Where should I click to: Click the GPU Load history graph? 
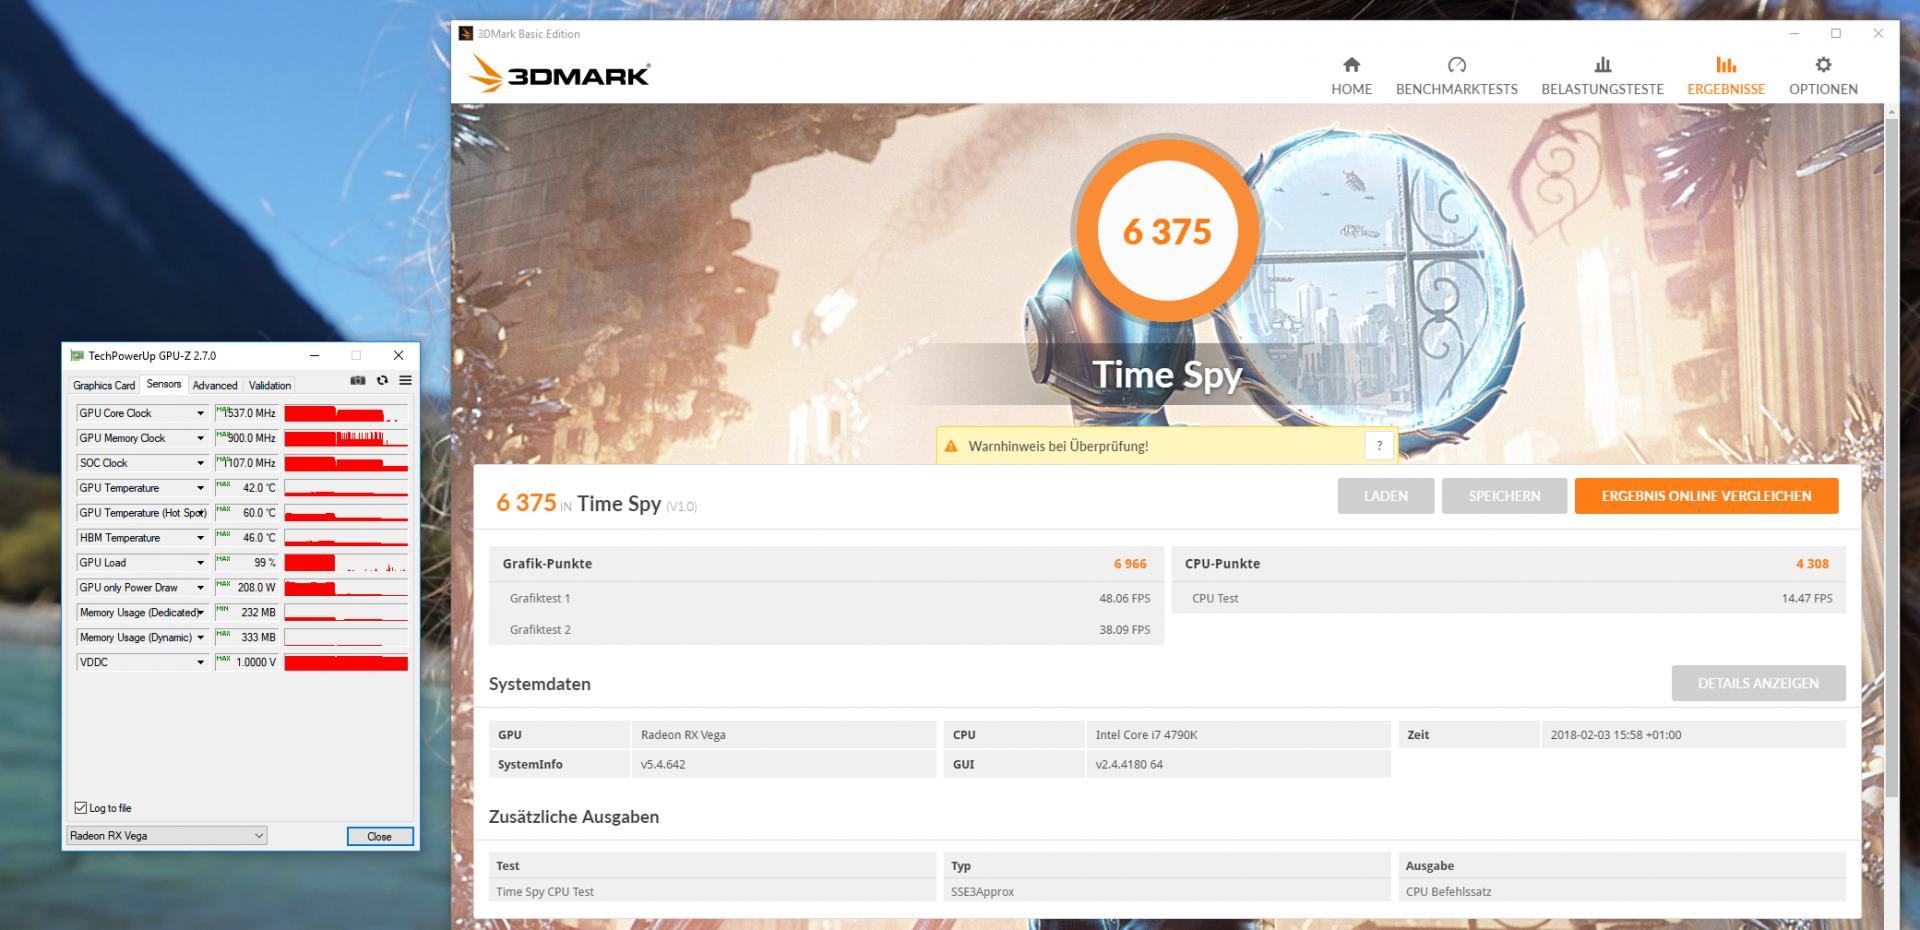coord(346,563)
